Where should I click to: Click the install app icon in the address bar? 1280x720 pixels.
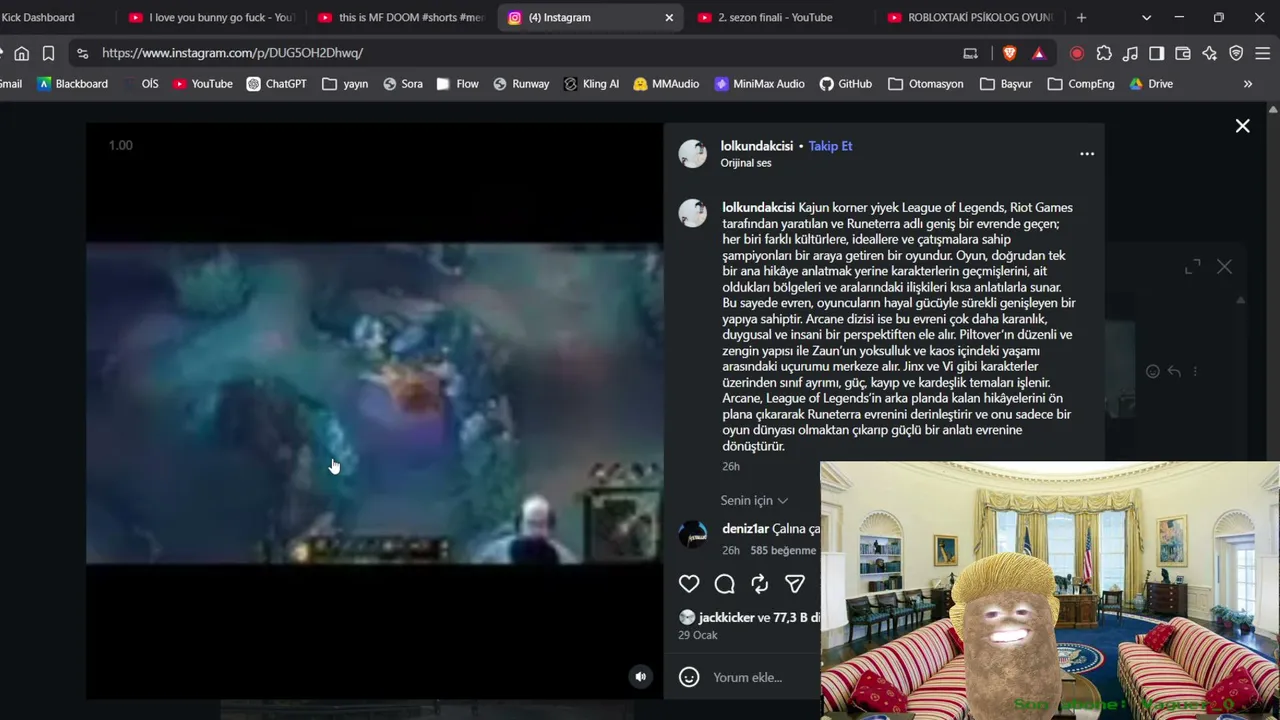(970, 53)
